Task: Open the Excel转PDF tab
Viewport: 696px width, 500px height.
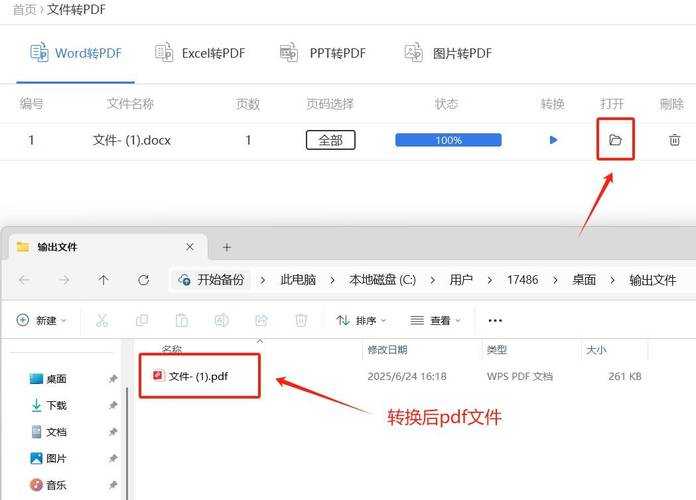Action: coord(200,53)
